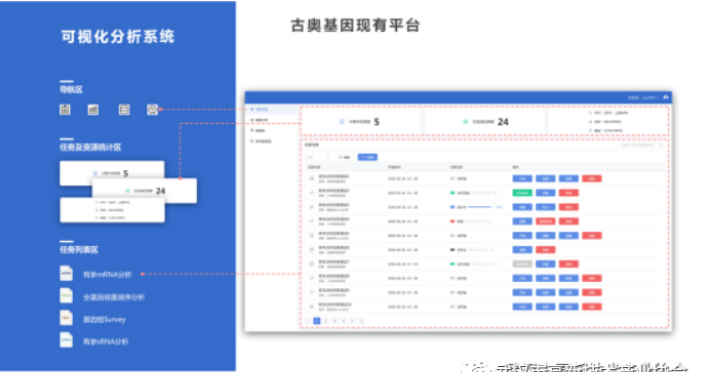Click the user avatar icon in platform header

click(x=665, y=97)
